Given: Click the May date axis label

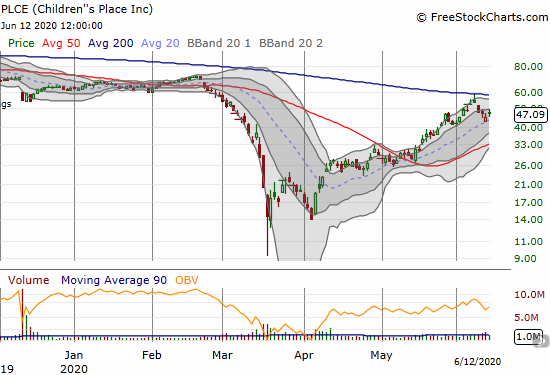Looking at the screenshot, I should 381,355.
